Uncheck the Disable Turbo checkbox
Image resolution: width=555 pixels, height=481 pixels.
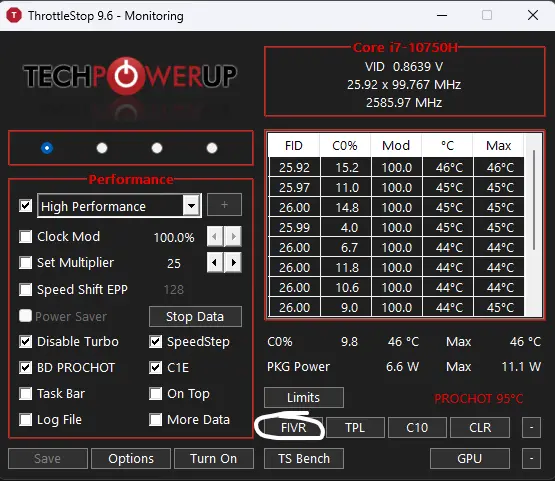point(25,342)
